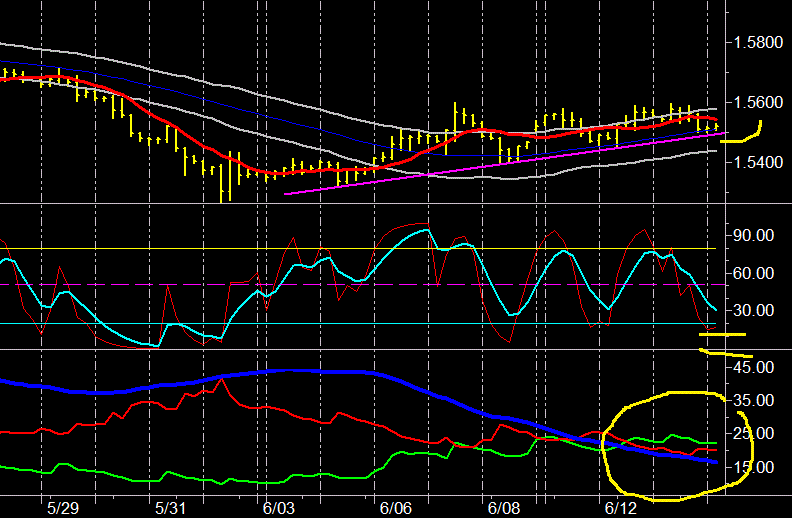The image size is (792, 518).
Task: Click the 30.00 stochastic axis label
Action: point(754,310)
